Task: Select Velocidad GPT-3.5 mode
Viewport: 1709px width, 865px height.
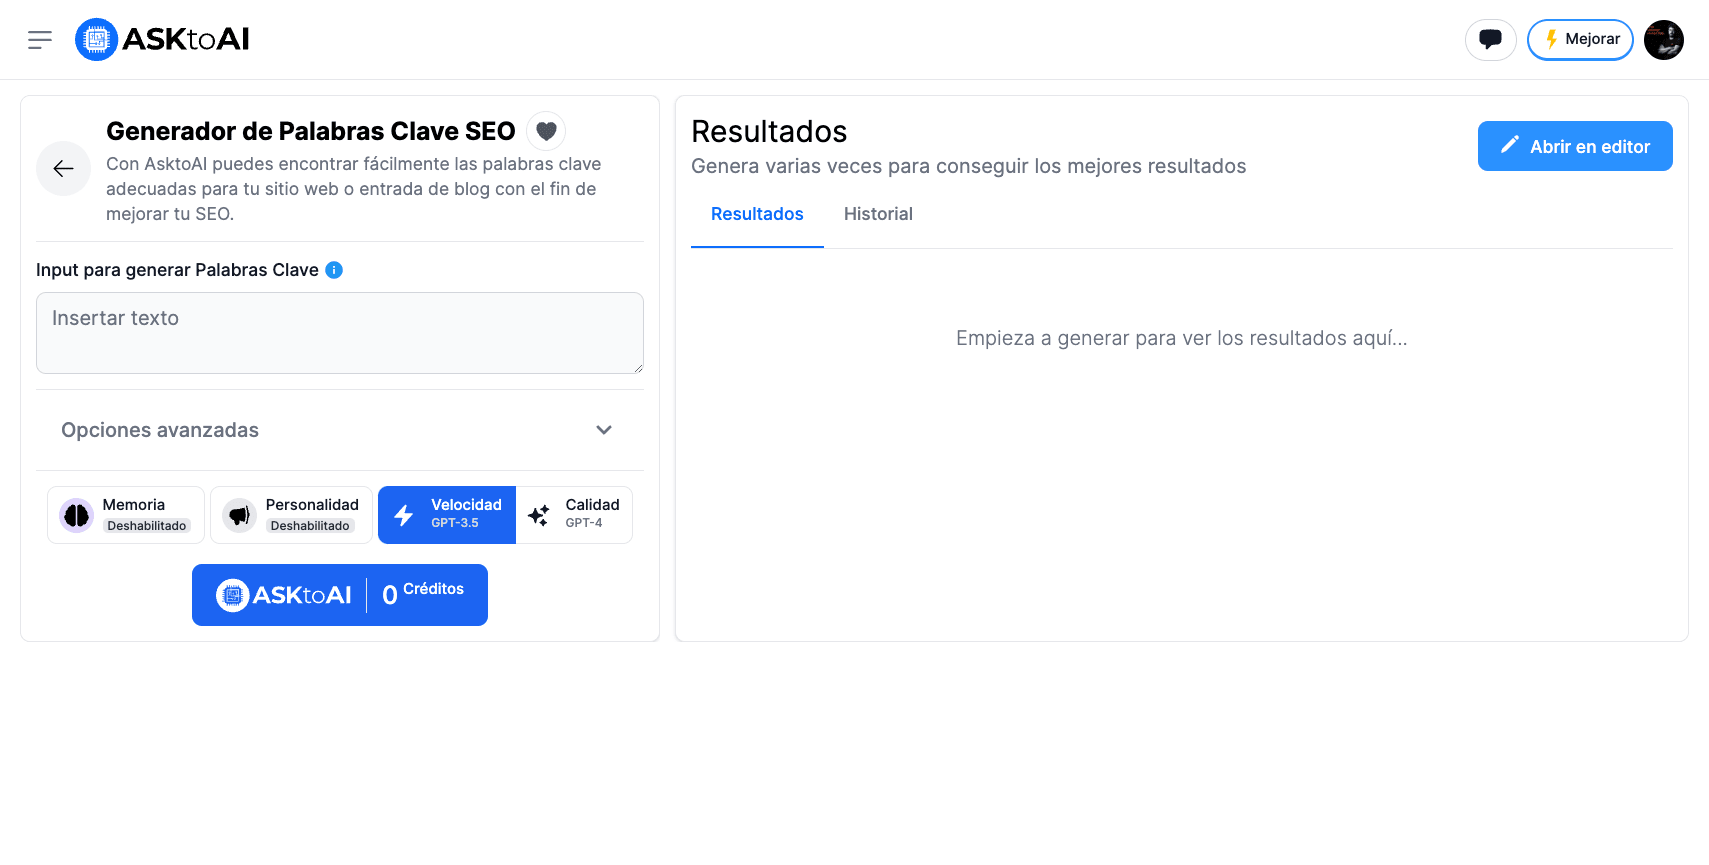Action: [x=447, y=515]
